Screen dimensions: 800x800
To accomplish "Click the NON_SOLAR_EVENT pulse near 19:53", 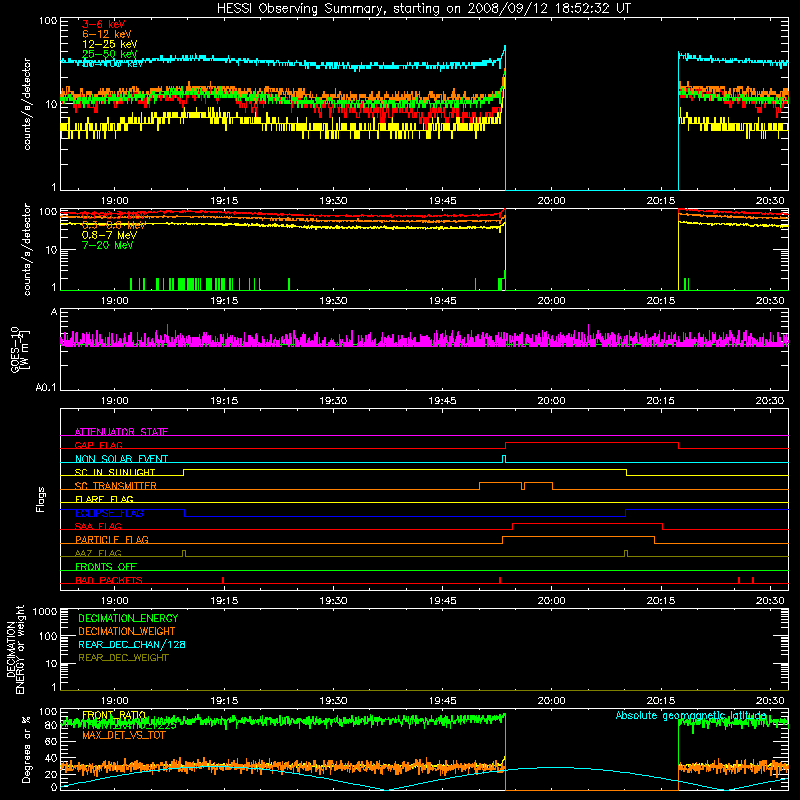I will coord(504,459).
